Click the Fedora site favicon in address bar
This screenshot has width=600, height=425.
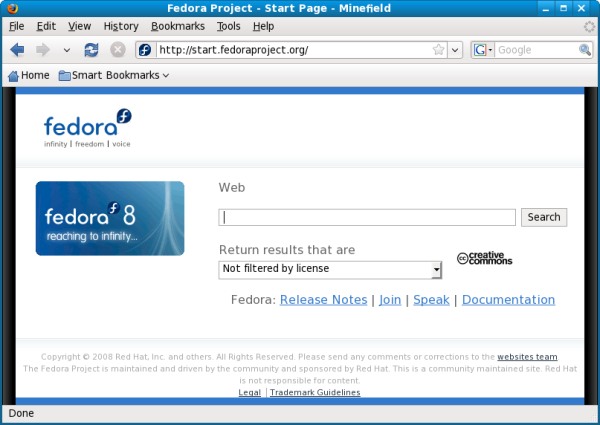point(145,50)
